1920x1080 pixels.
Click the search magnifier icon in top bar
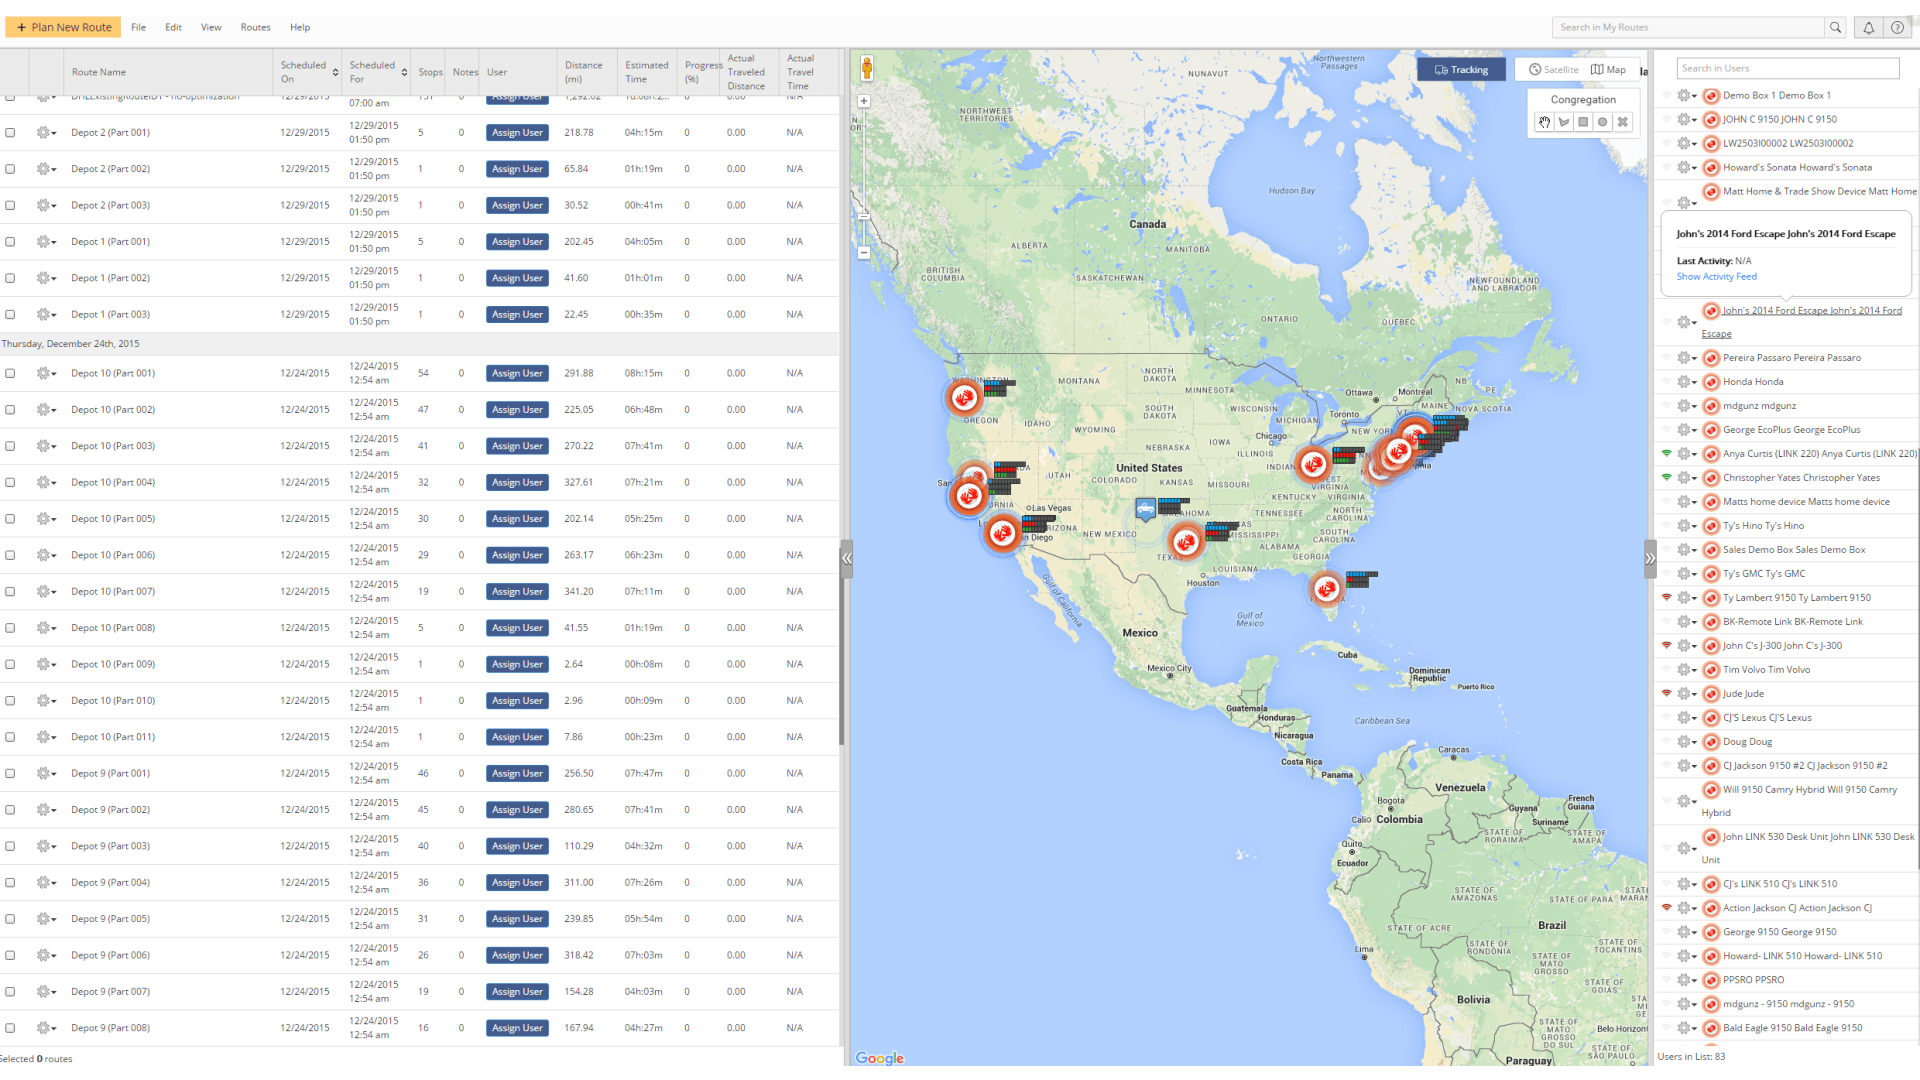(x=1836, y=28)
